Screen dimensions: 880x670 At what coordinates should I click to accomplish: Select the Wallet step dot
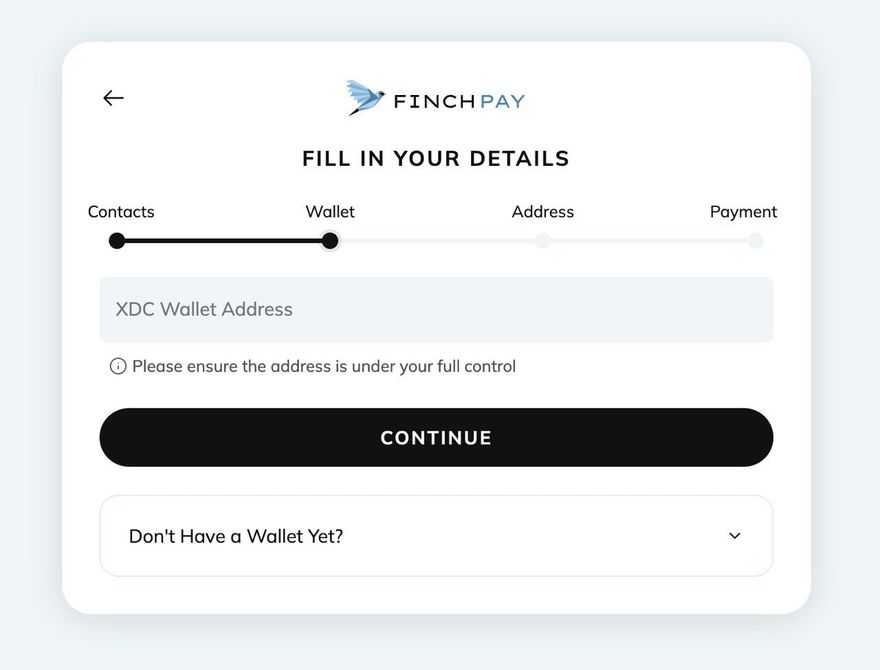point(330,241)
